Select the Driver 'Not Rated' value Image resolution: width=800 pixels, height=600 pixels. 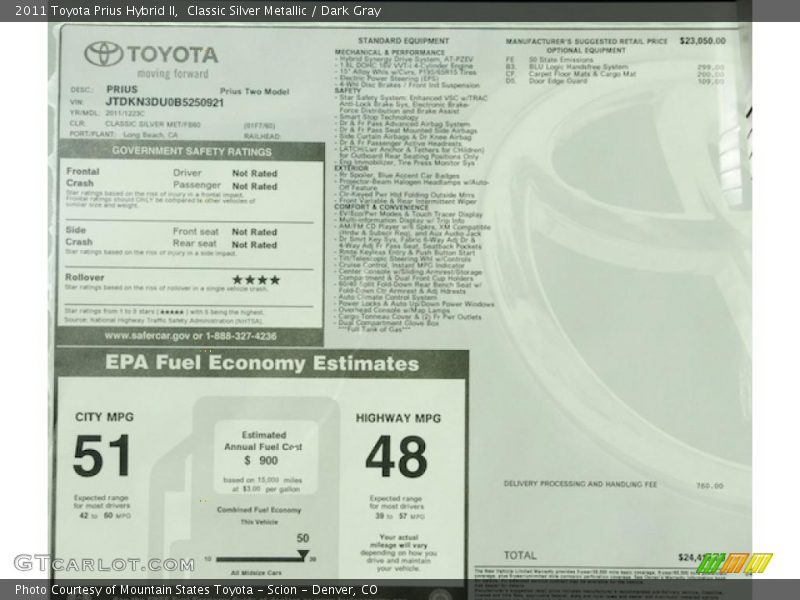[255, 173]
